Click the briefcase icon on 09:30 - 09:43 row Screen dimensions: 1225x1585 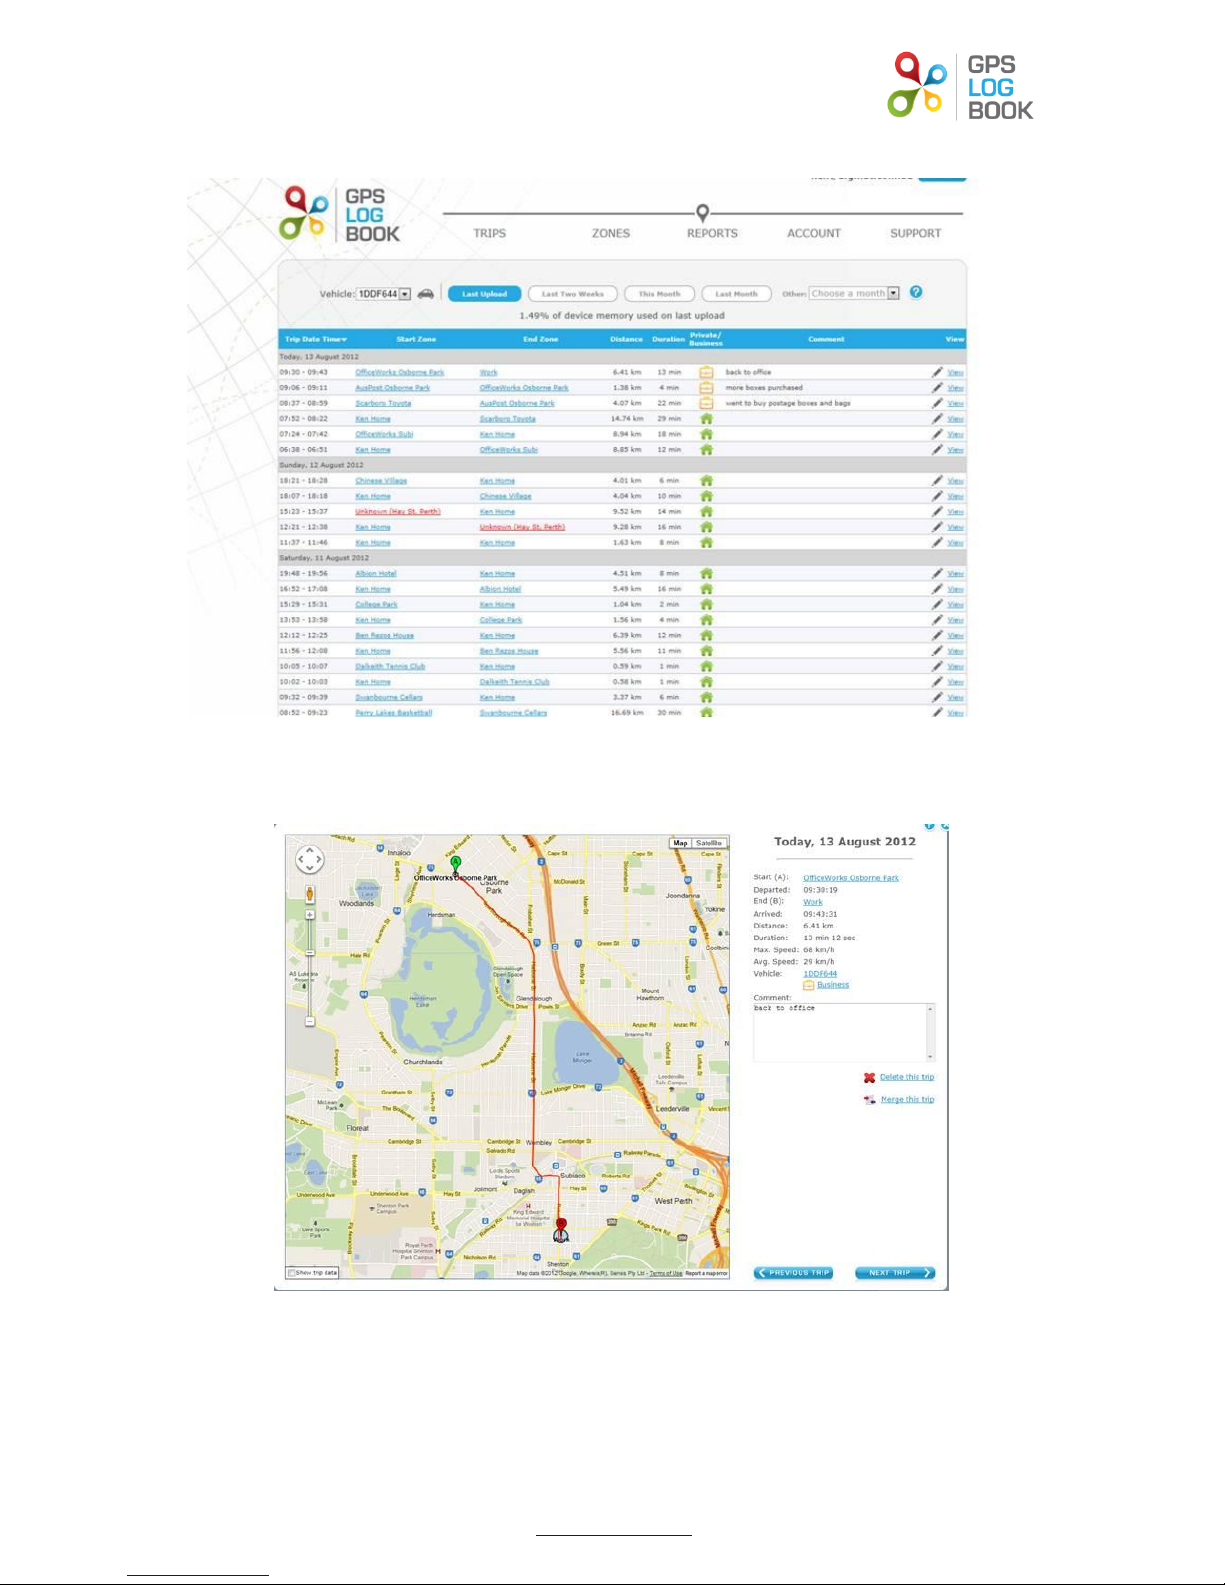(x=706, y=372)
